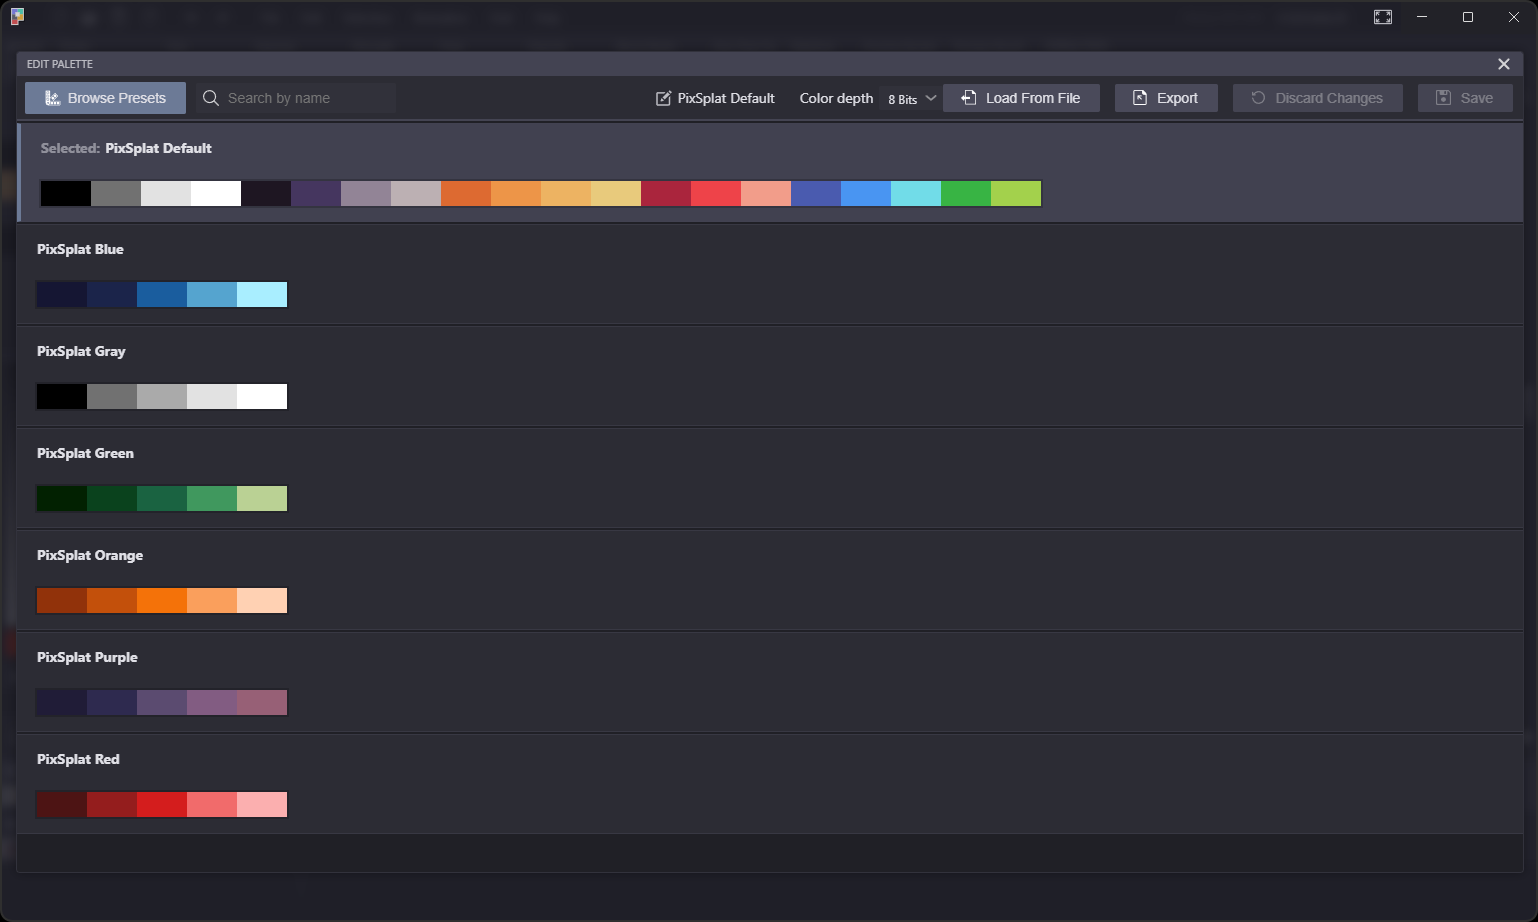Click the PixSplat app icon in title bar
This screenshot has height=922, width=1538.
click(x=17, y=16)
